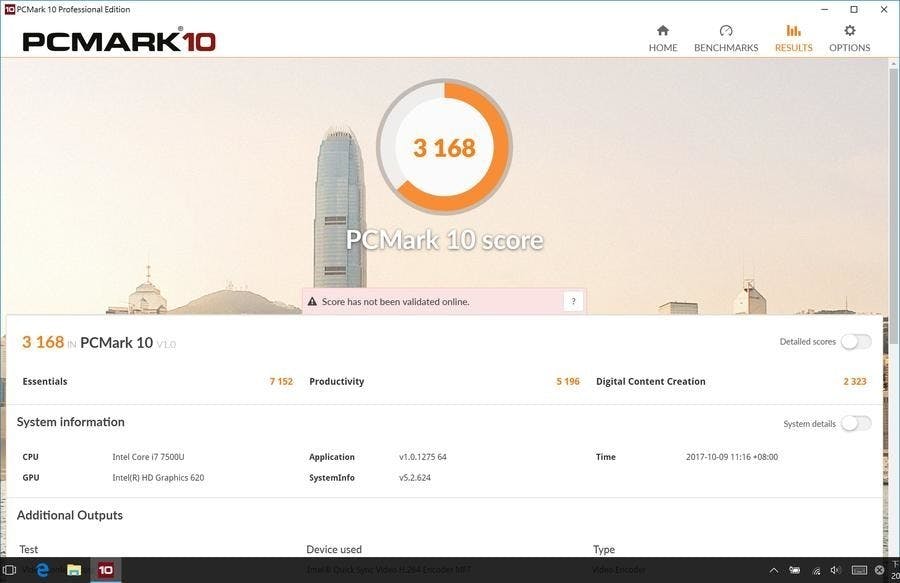
Task: Click the Essentials label
Action: click(x=45, y=382)
